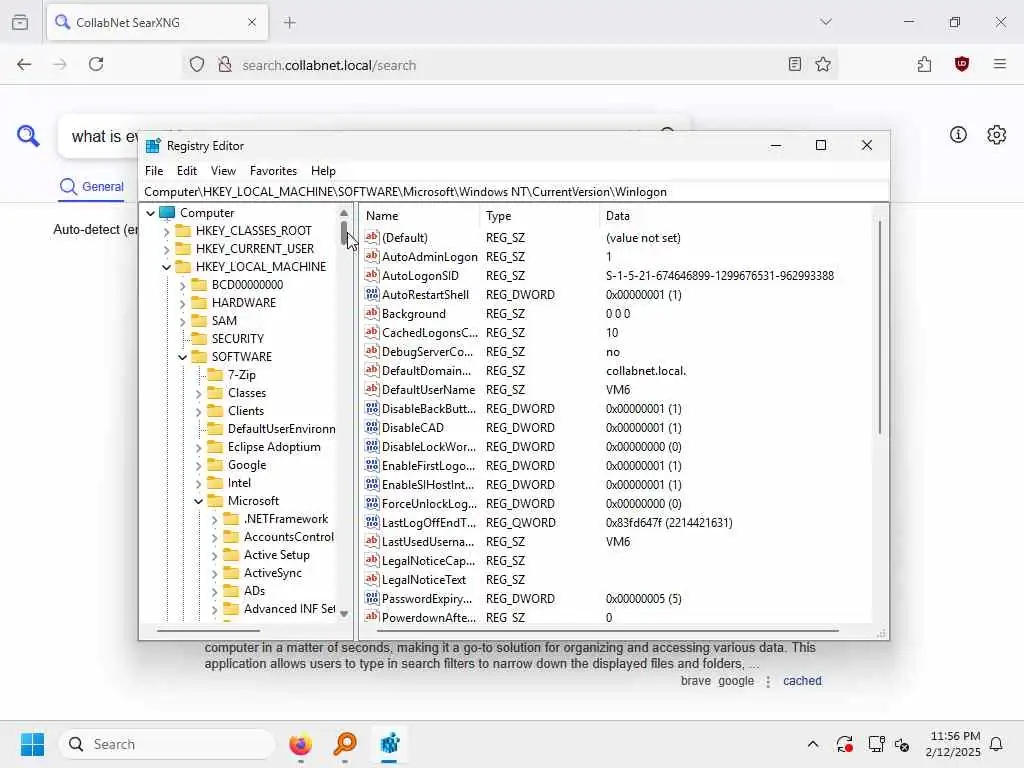Collapse the Computer tree node
Screen dimensions: 1024x768
(x=150, y=213)
